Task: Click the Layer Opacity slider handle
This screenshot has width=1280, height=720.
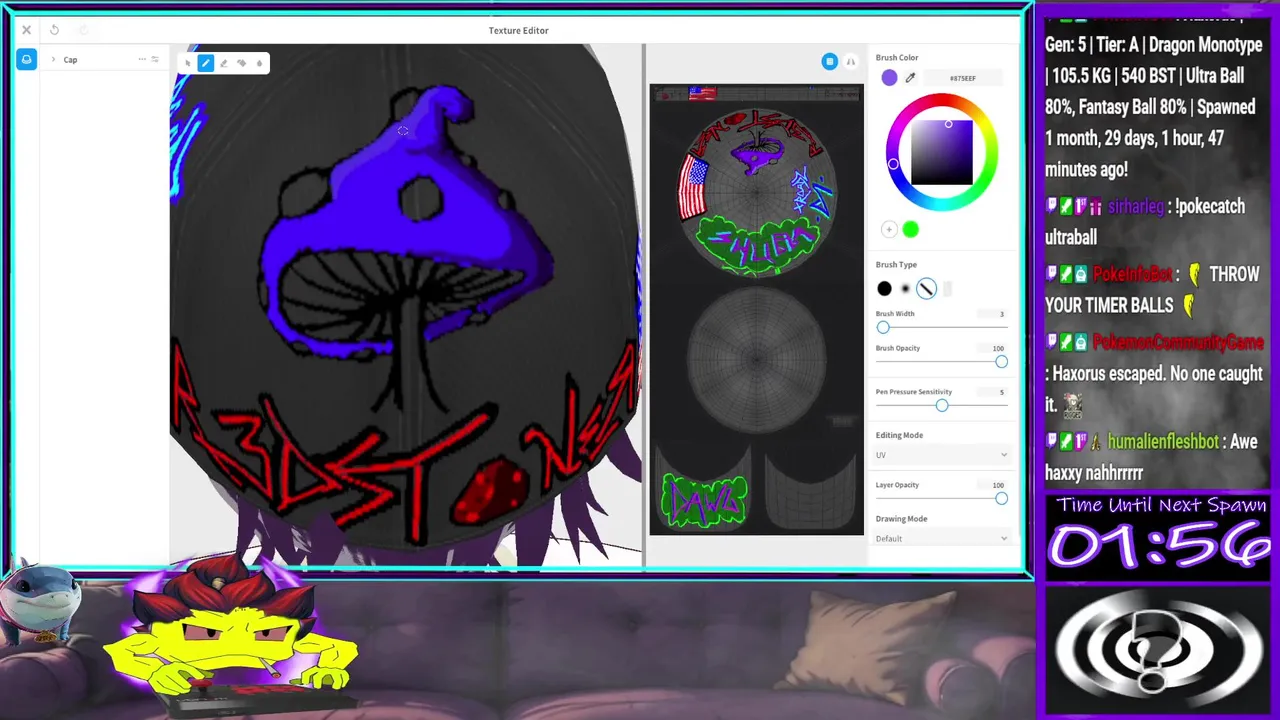Action: click(1001, 498)
